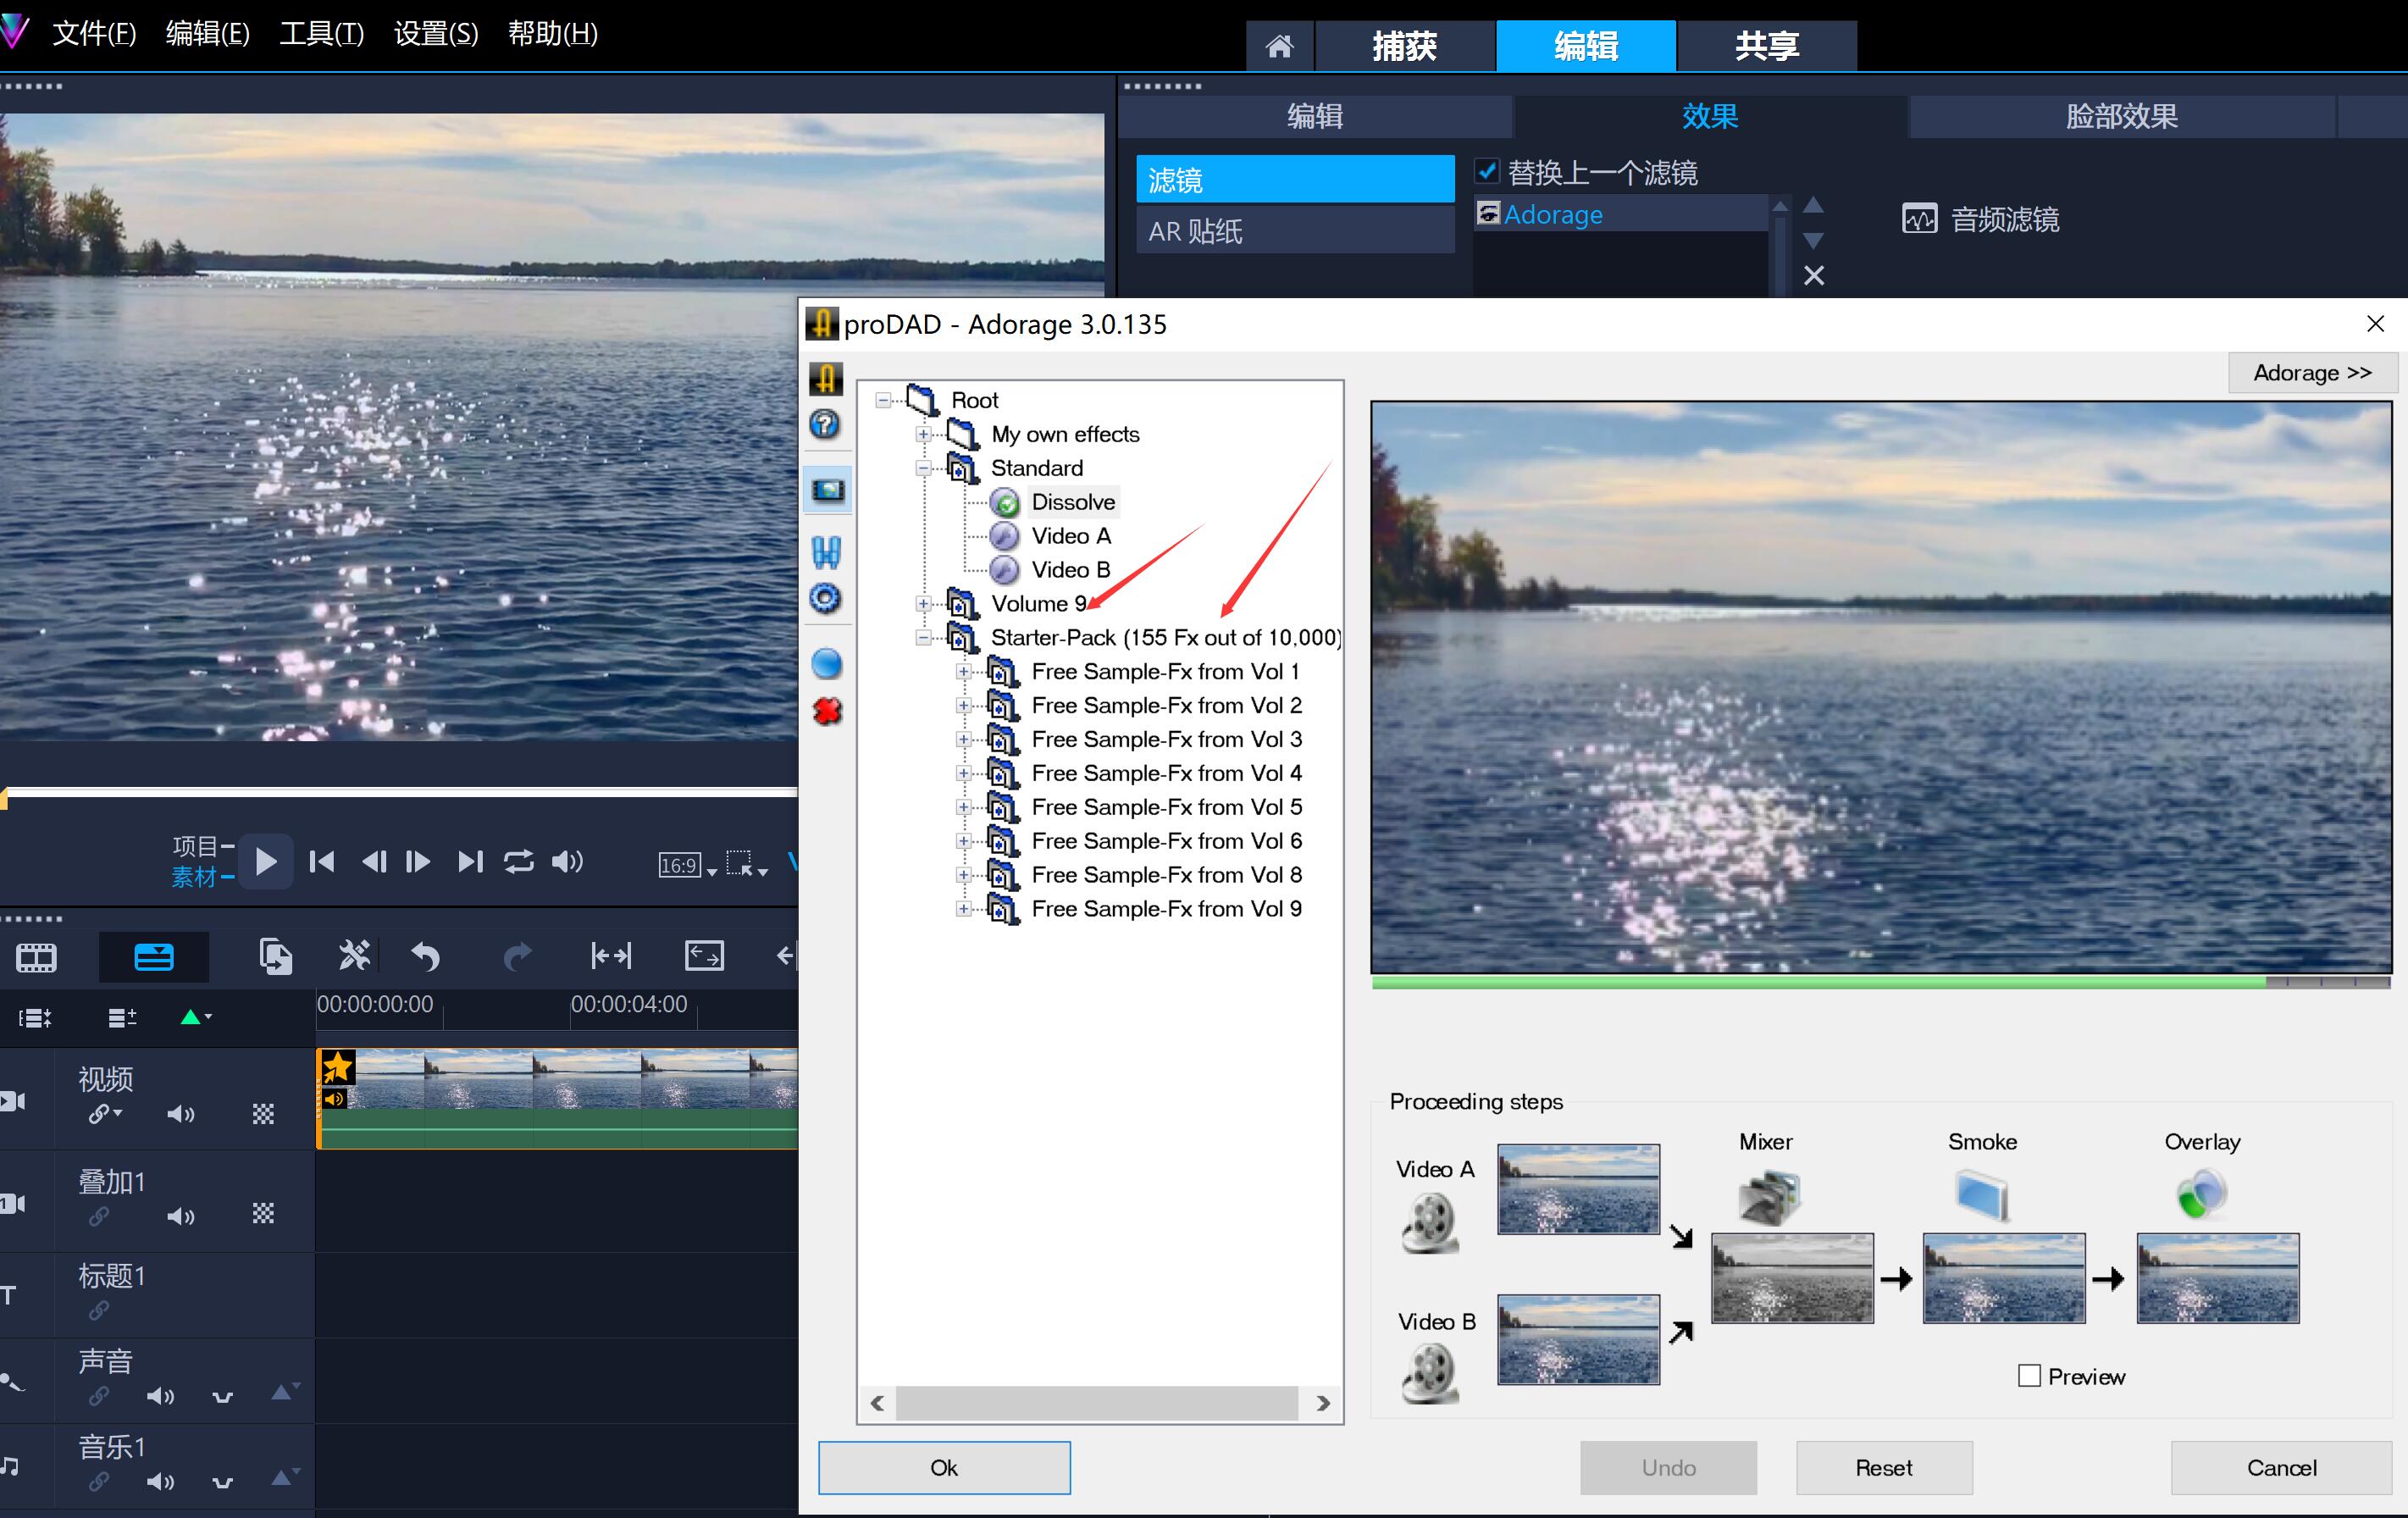
Task: Toggle 替换上一个滤镜 checkbox
Action: 1487,172
